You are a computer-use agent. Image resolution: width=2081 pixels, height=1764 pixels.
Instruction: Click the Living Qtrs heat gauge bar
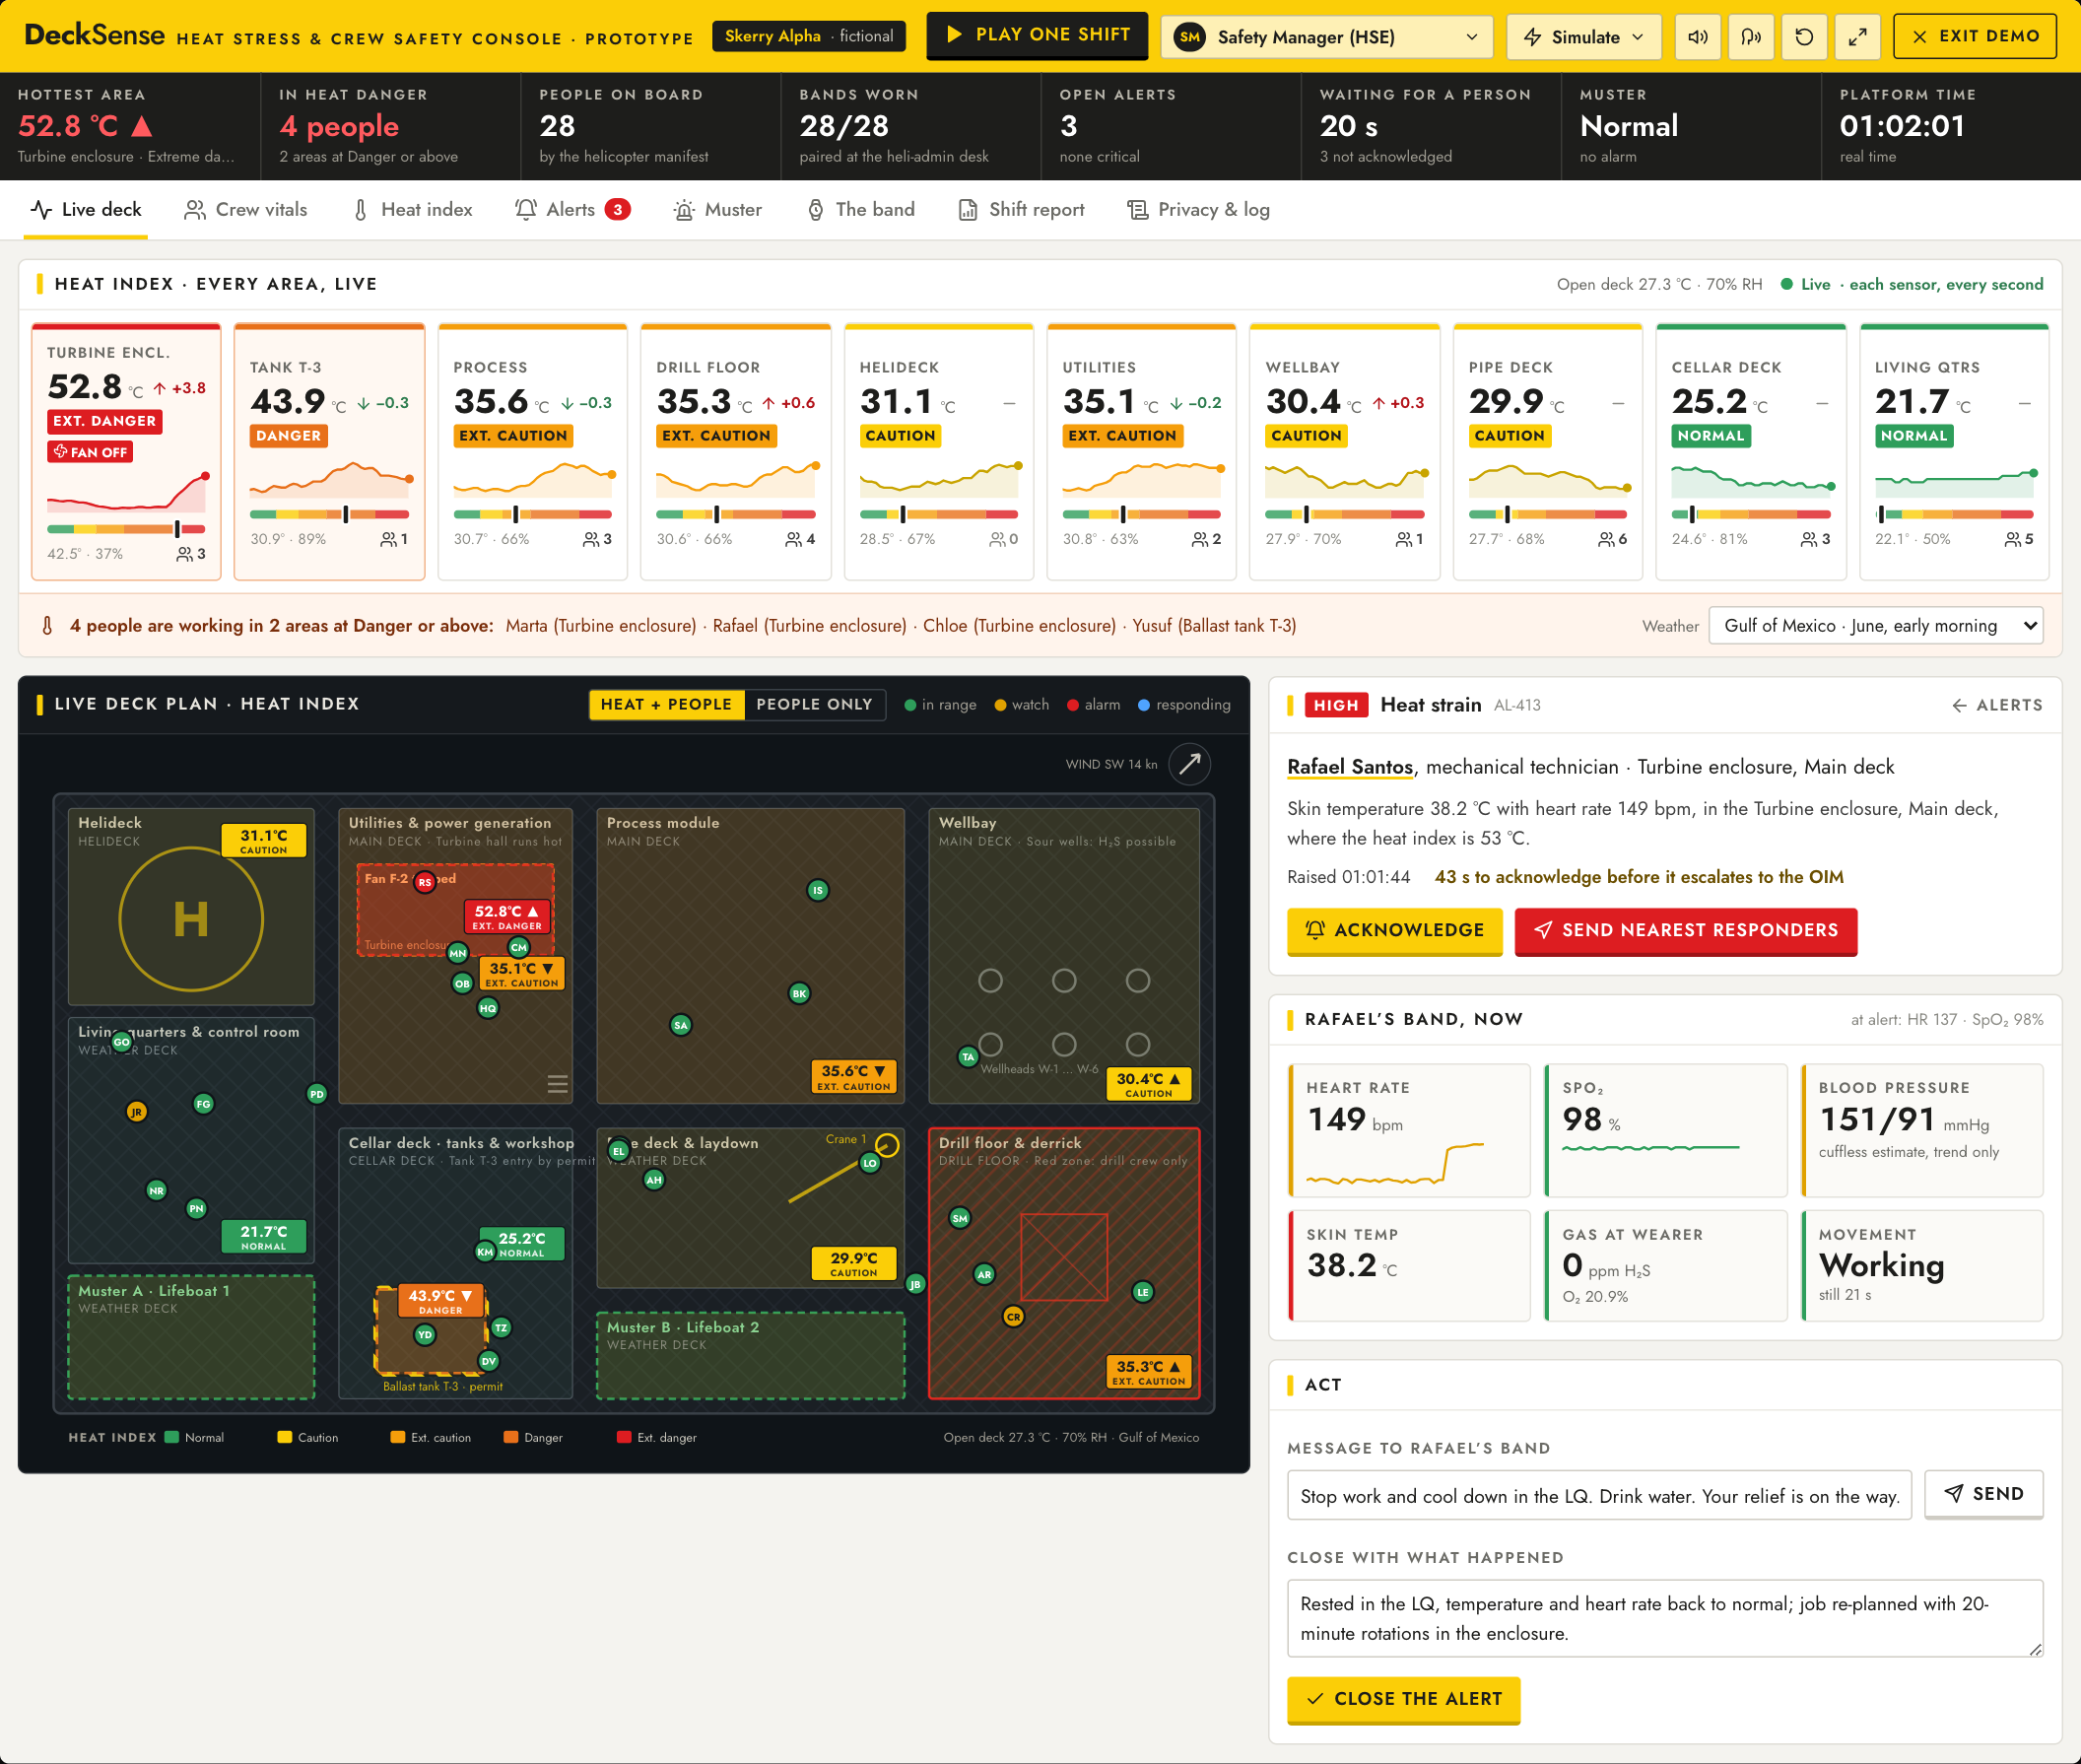click(1954, 514)
